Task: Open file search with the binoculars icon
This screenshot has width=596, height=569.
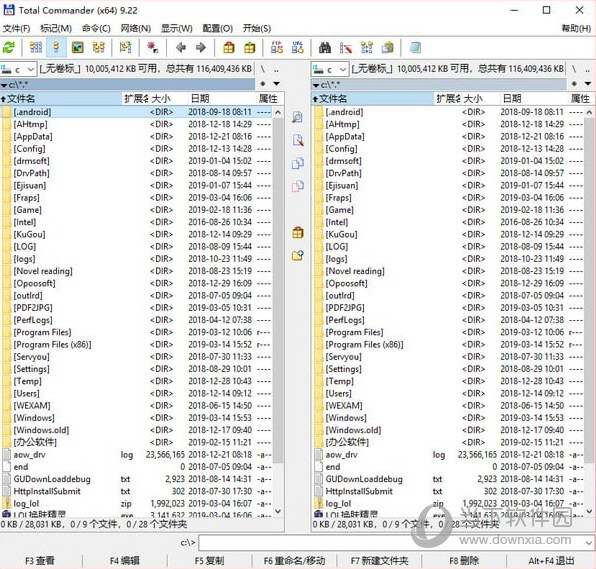Action: pyautogui.click(x=325, y=48)
